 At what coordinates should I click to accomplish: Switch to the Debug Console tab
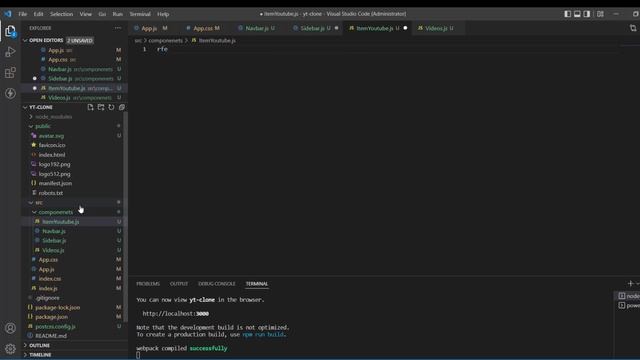point(217,284)
